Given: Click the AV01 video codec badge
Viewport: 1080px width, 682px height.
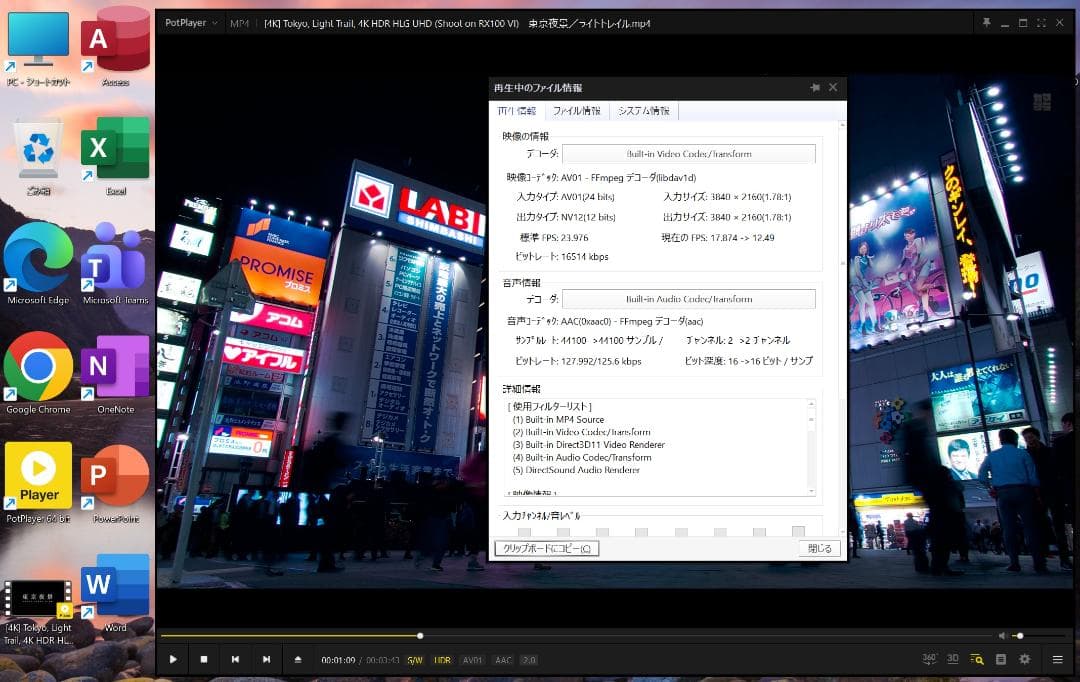Looking at the screenshot, I should click(472, 660).
